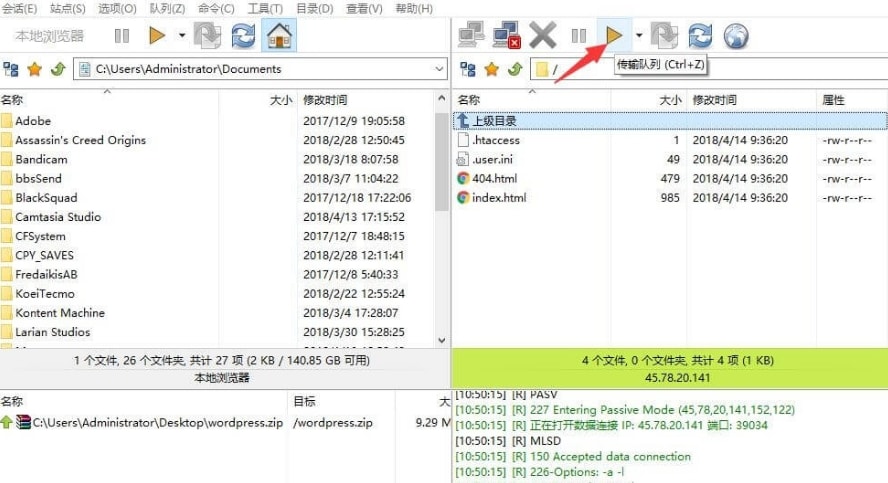Click the disconnect icon with red mark
Screen dimensions: 888x483
(x=507, y=37)
